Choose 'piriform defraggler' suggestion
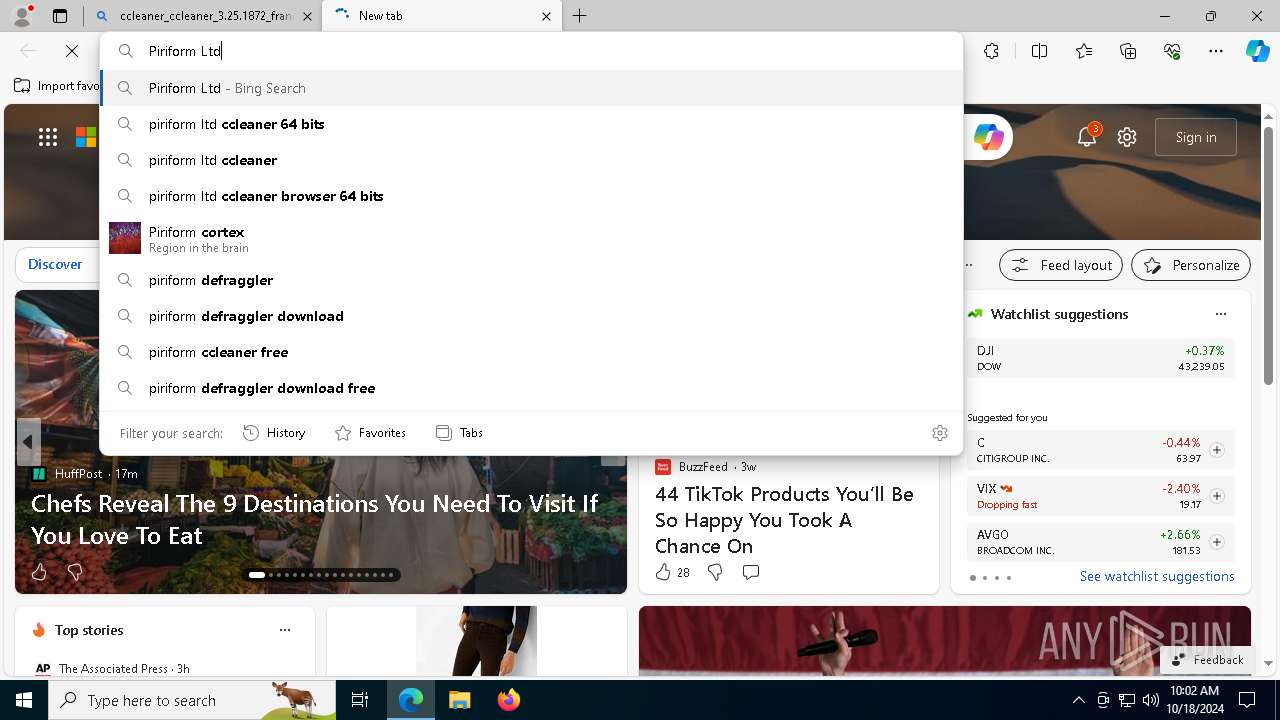This screenshot has height=720, width=1280. pyautogui.click(x=531, y=280)
